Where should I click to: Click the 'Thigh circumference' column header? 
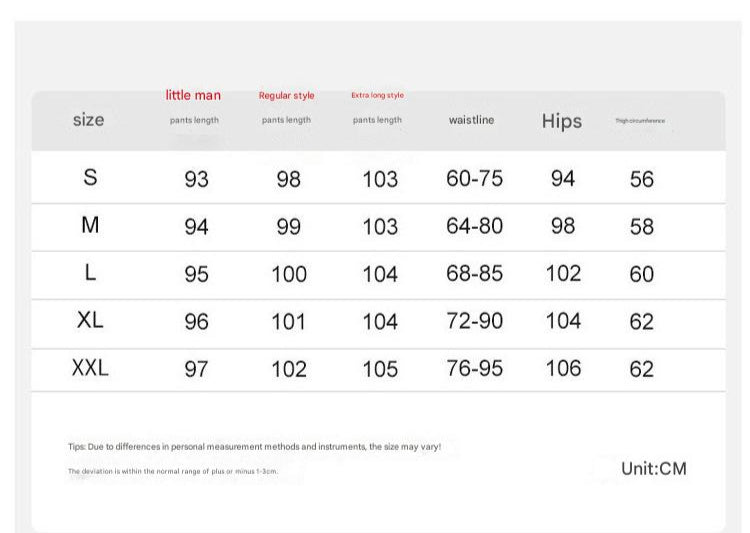tap(640, 121)
